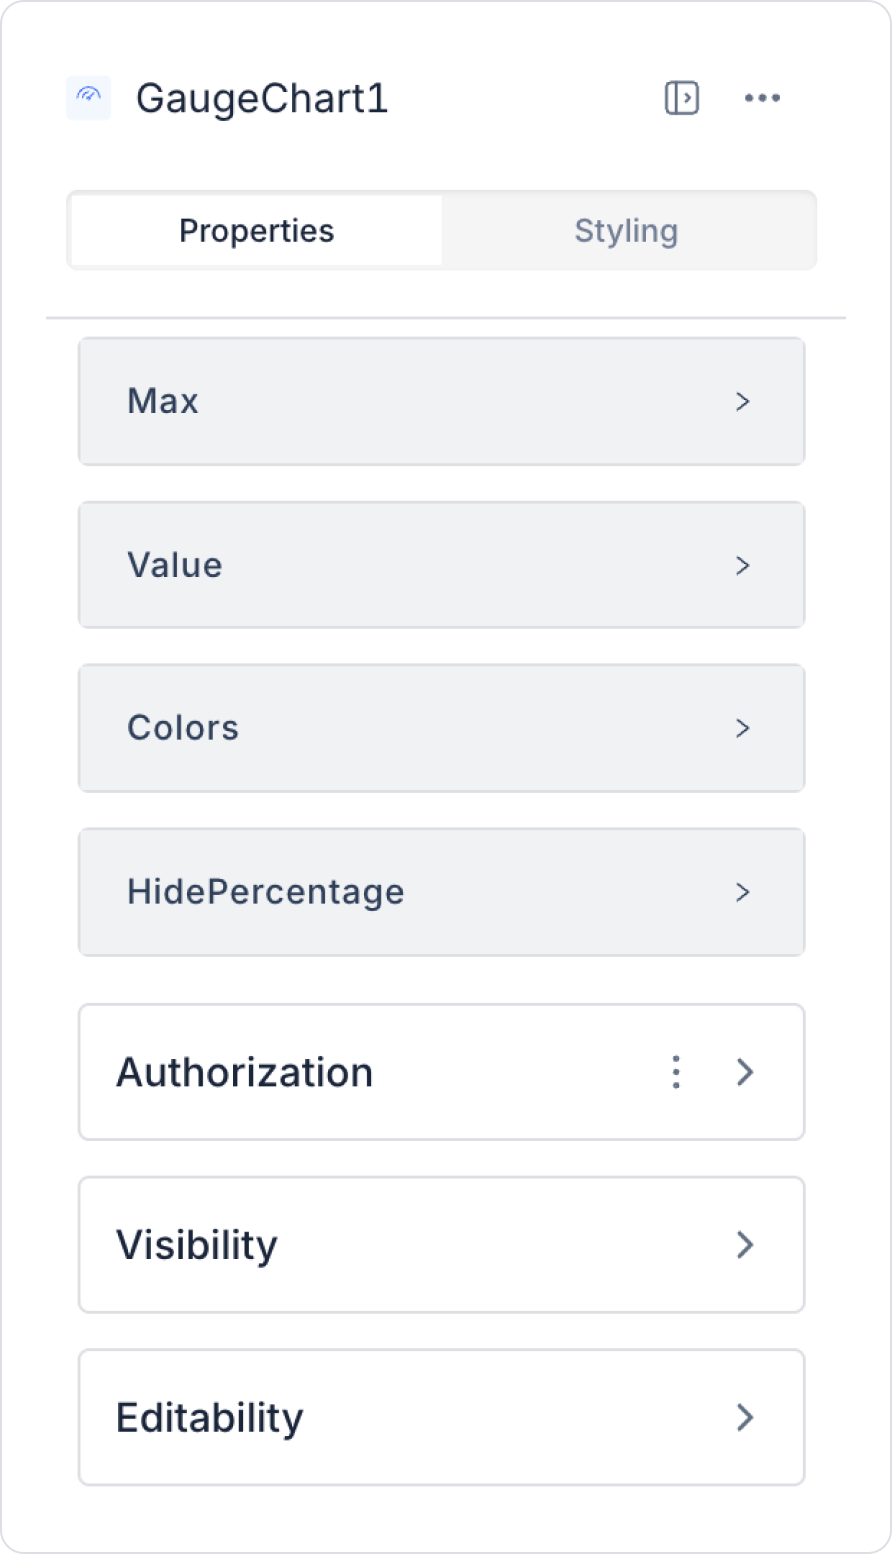The width and height of the screenshot is (892, 1554).
Task: Click the Value property label
Action: [175, 565]
